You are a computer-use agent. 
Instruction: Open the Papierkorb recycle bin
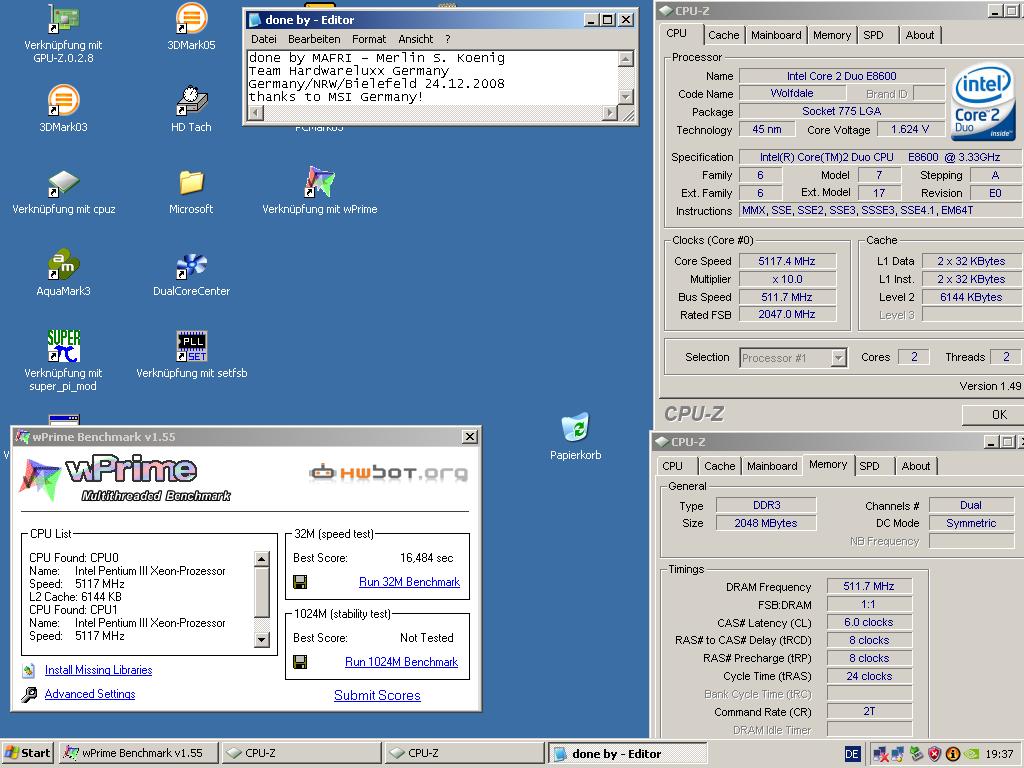(575, 436)
